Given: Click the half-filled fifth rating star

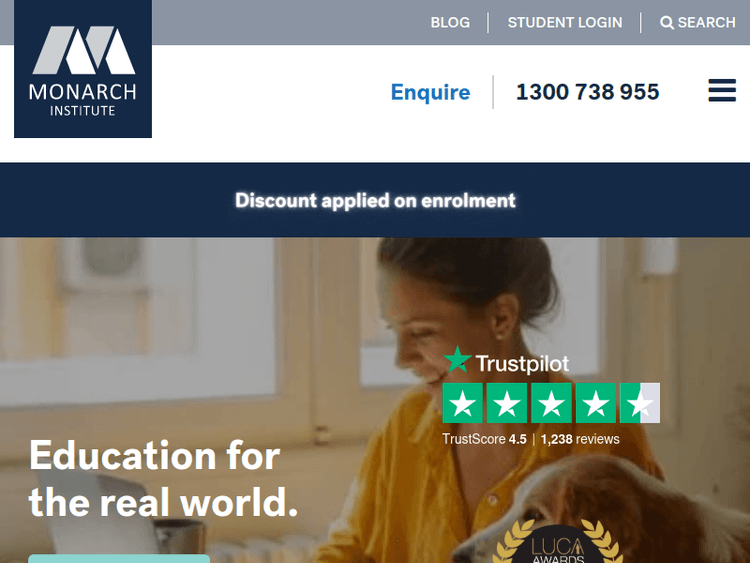Looking at the screenshot, I should 640,403.
